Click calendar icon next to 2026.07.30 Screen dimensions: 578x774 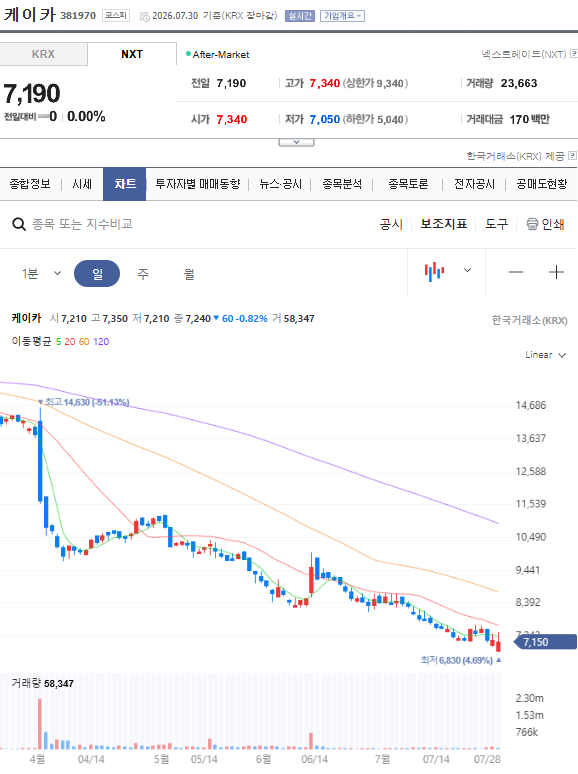click(x=144, y=17)
